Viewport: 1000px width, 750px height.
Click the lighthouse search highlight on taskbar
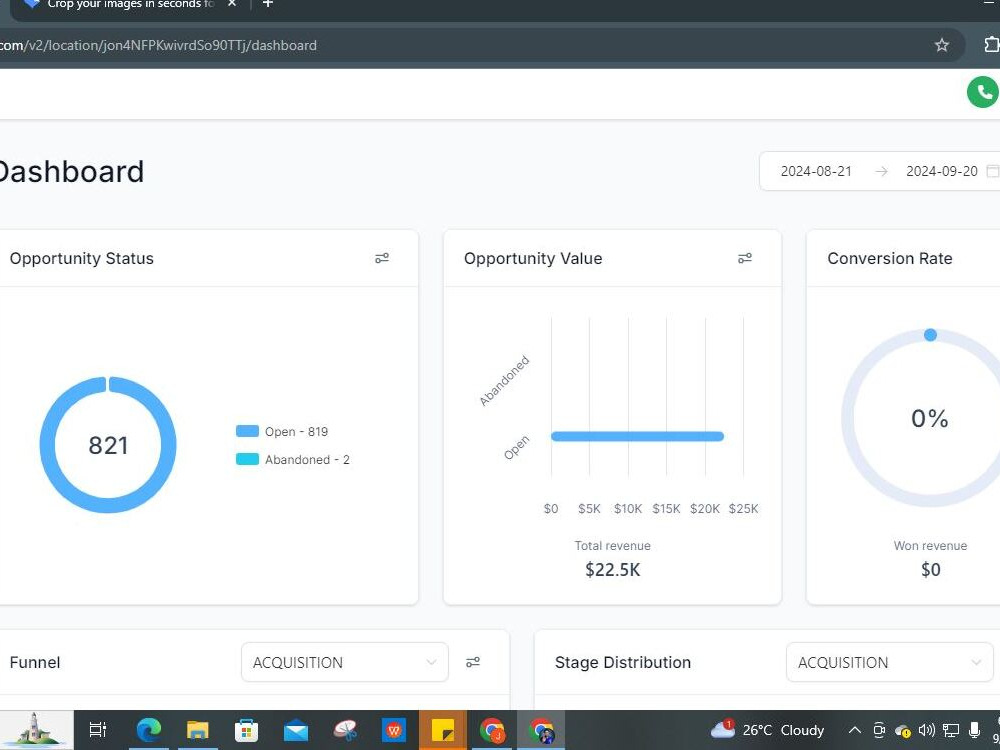35,730
